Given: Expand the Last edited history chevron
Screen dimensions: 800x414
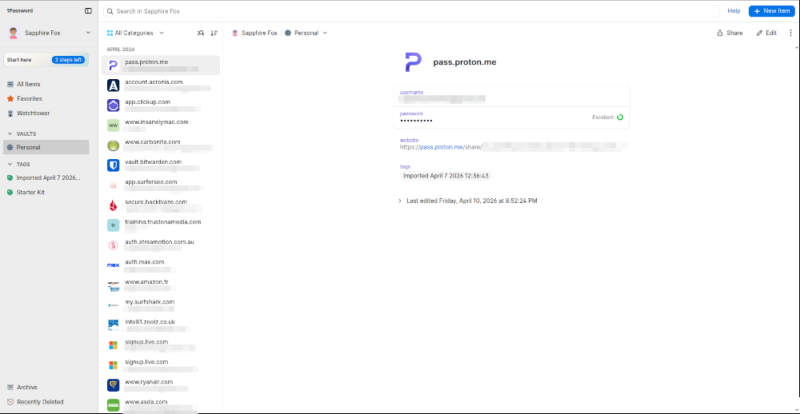Looking at the screenshot, I should point(400,201).
